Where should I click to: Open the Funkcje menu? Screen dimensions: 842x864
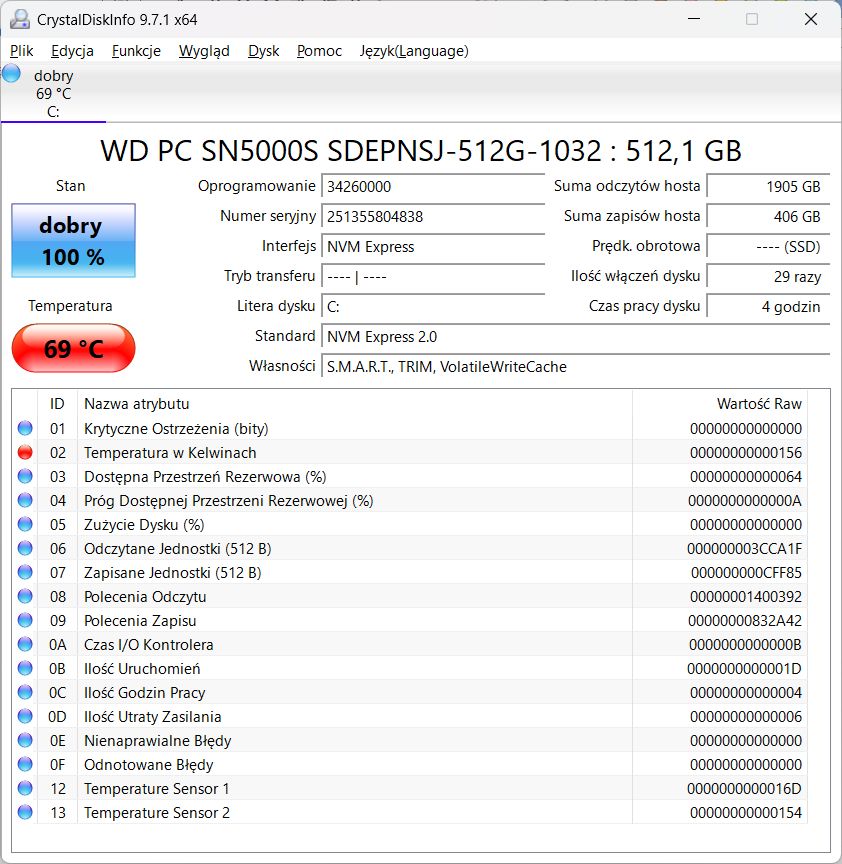click(136, 51)
